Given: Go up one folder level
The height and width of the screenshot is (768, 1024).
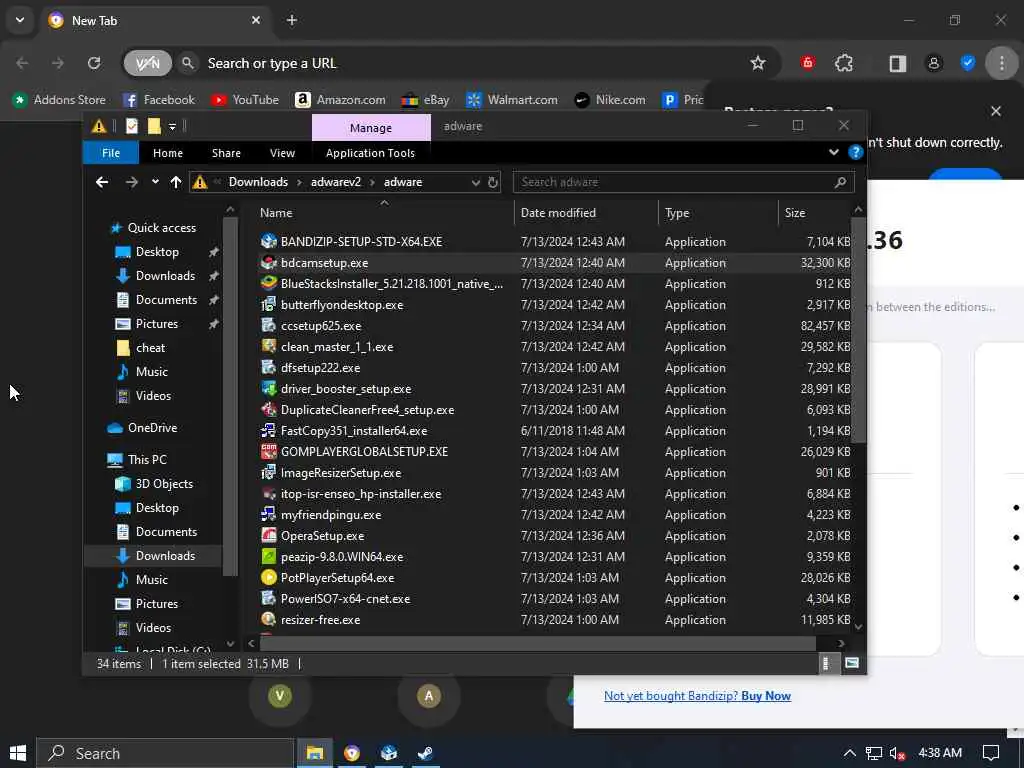Looking at the screenshot, I should [176, 182].
